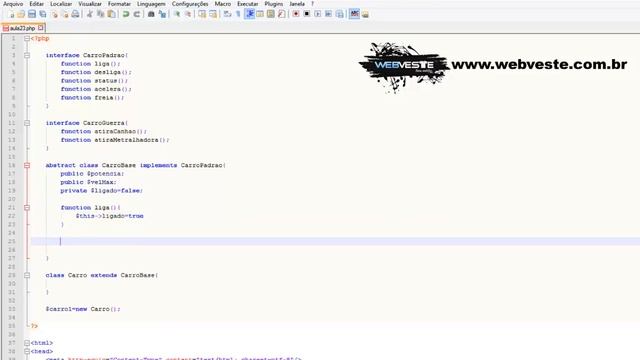Image resolution: width=640 pixels, height=360 pixels.
Task: Zoom in using the toolbar icon
Action: 177,14
